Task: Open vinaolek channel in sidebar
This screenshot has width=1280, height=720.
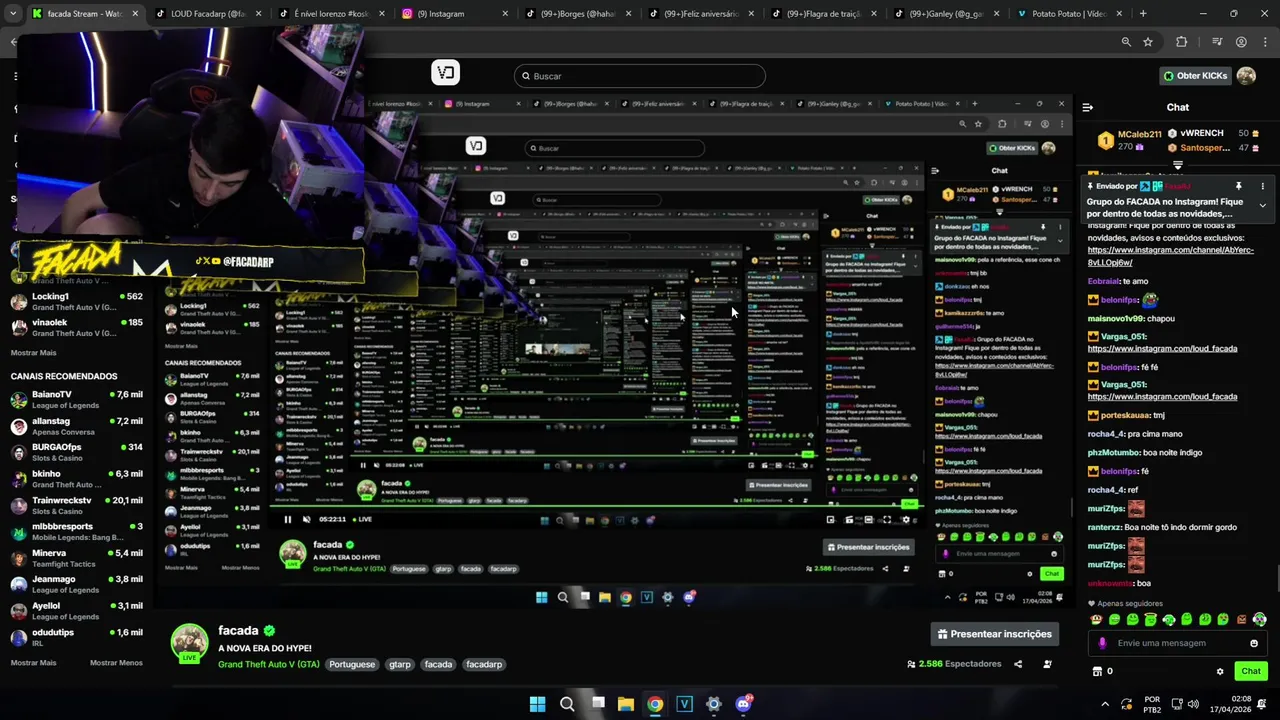Action: [76, 328]
